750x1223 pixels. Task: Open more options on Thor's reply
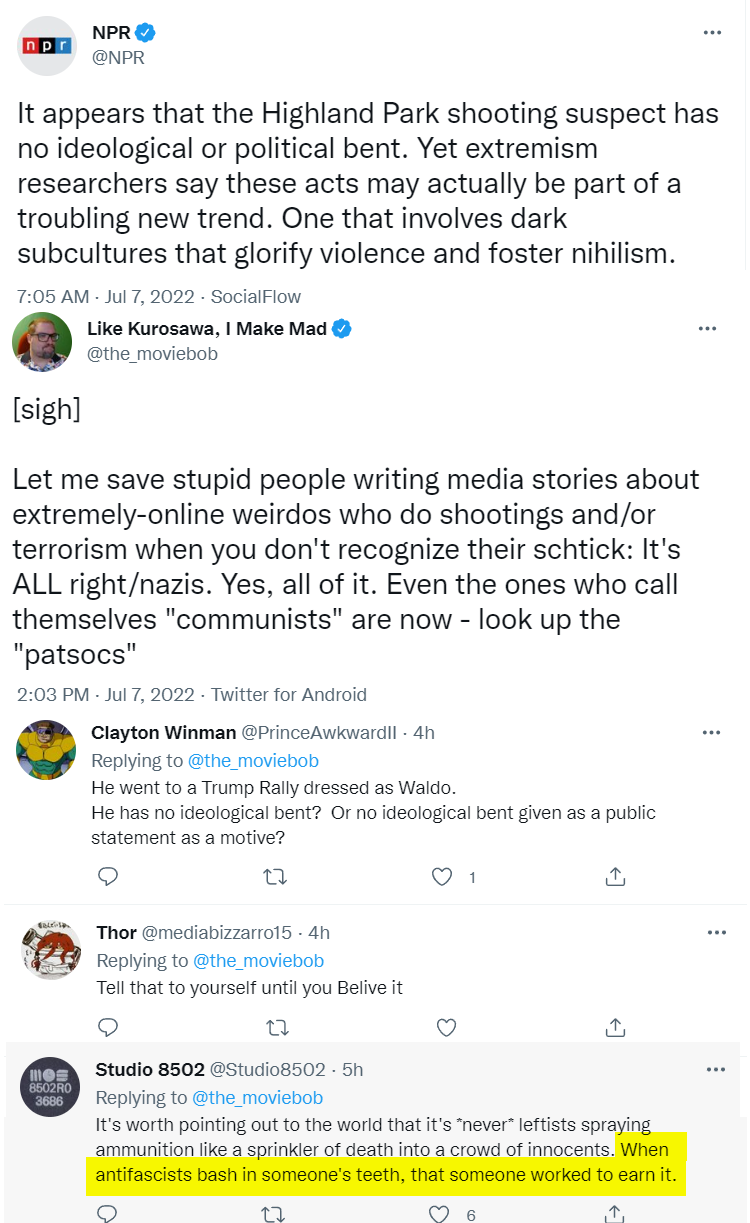click(716, 932)
